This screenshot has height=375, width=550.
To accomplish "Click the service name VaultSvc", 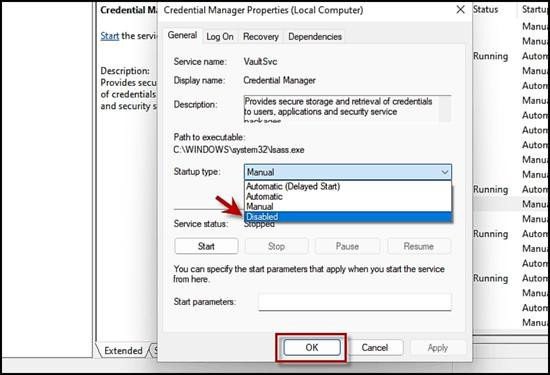I will pyautogui.click(x=260, y=62).
